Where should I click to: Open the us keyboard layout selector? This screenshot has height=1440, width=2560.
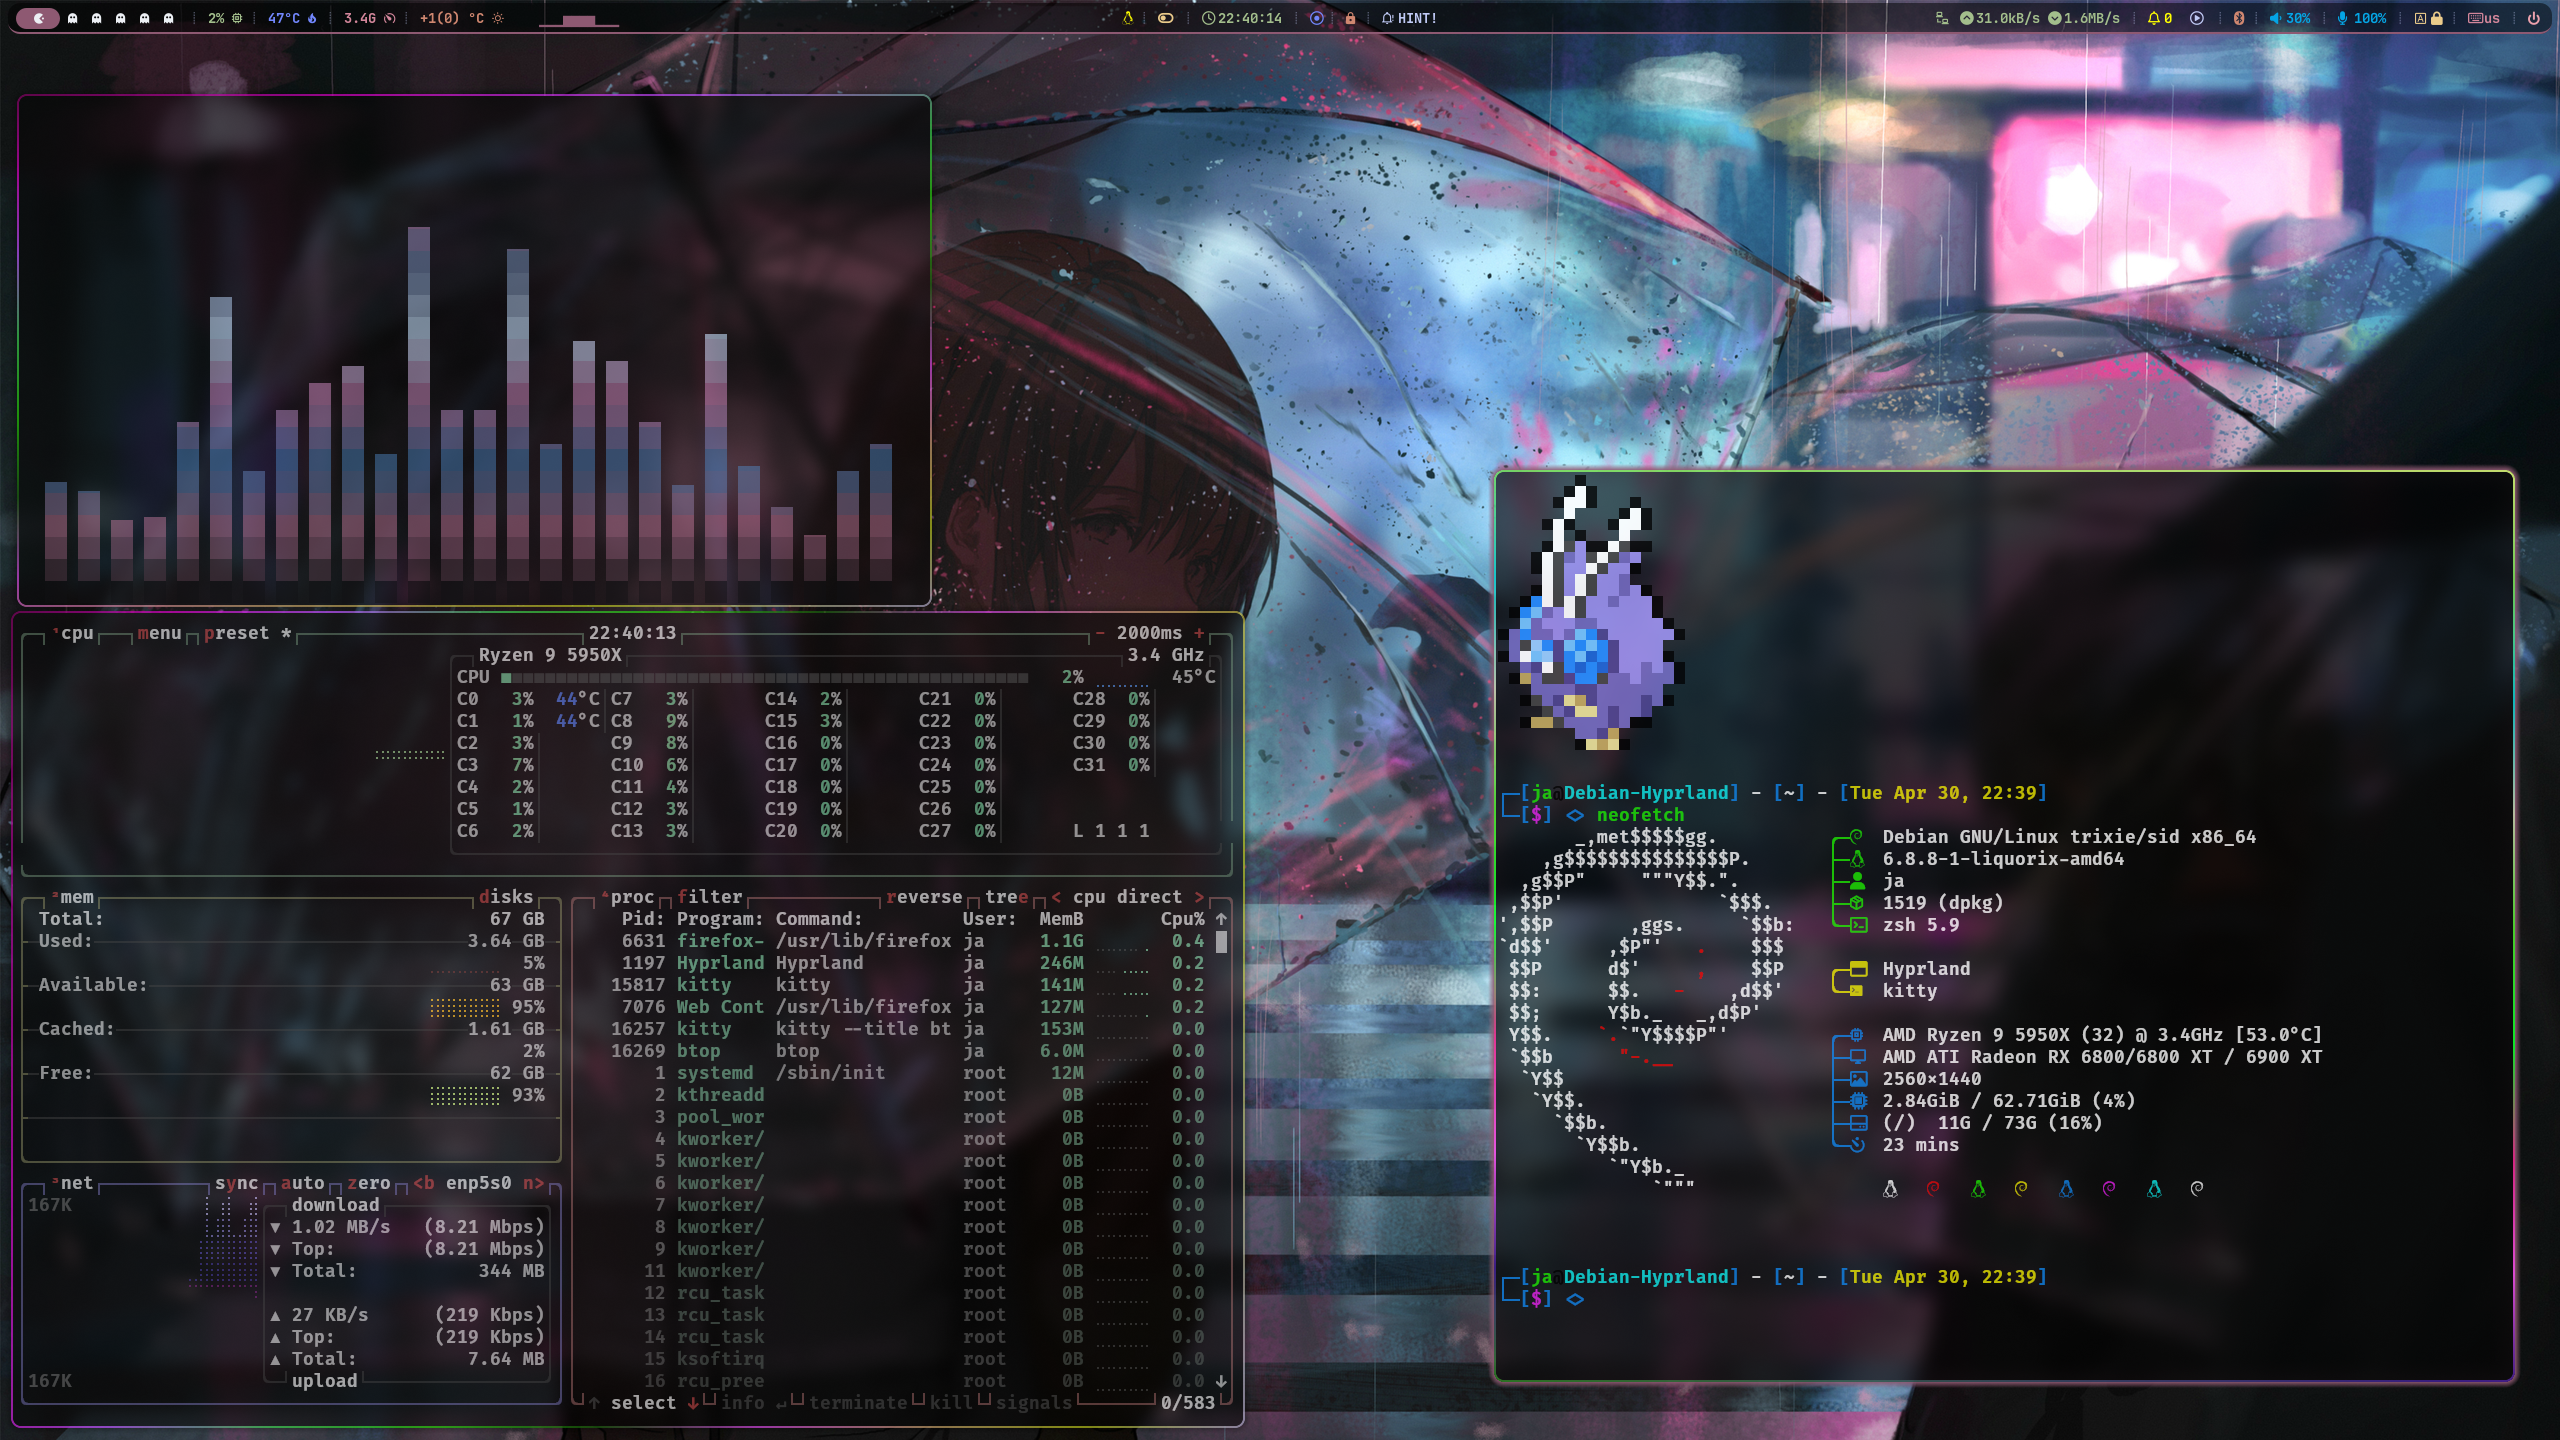2484,18
